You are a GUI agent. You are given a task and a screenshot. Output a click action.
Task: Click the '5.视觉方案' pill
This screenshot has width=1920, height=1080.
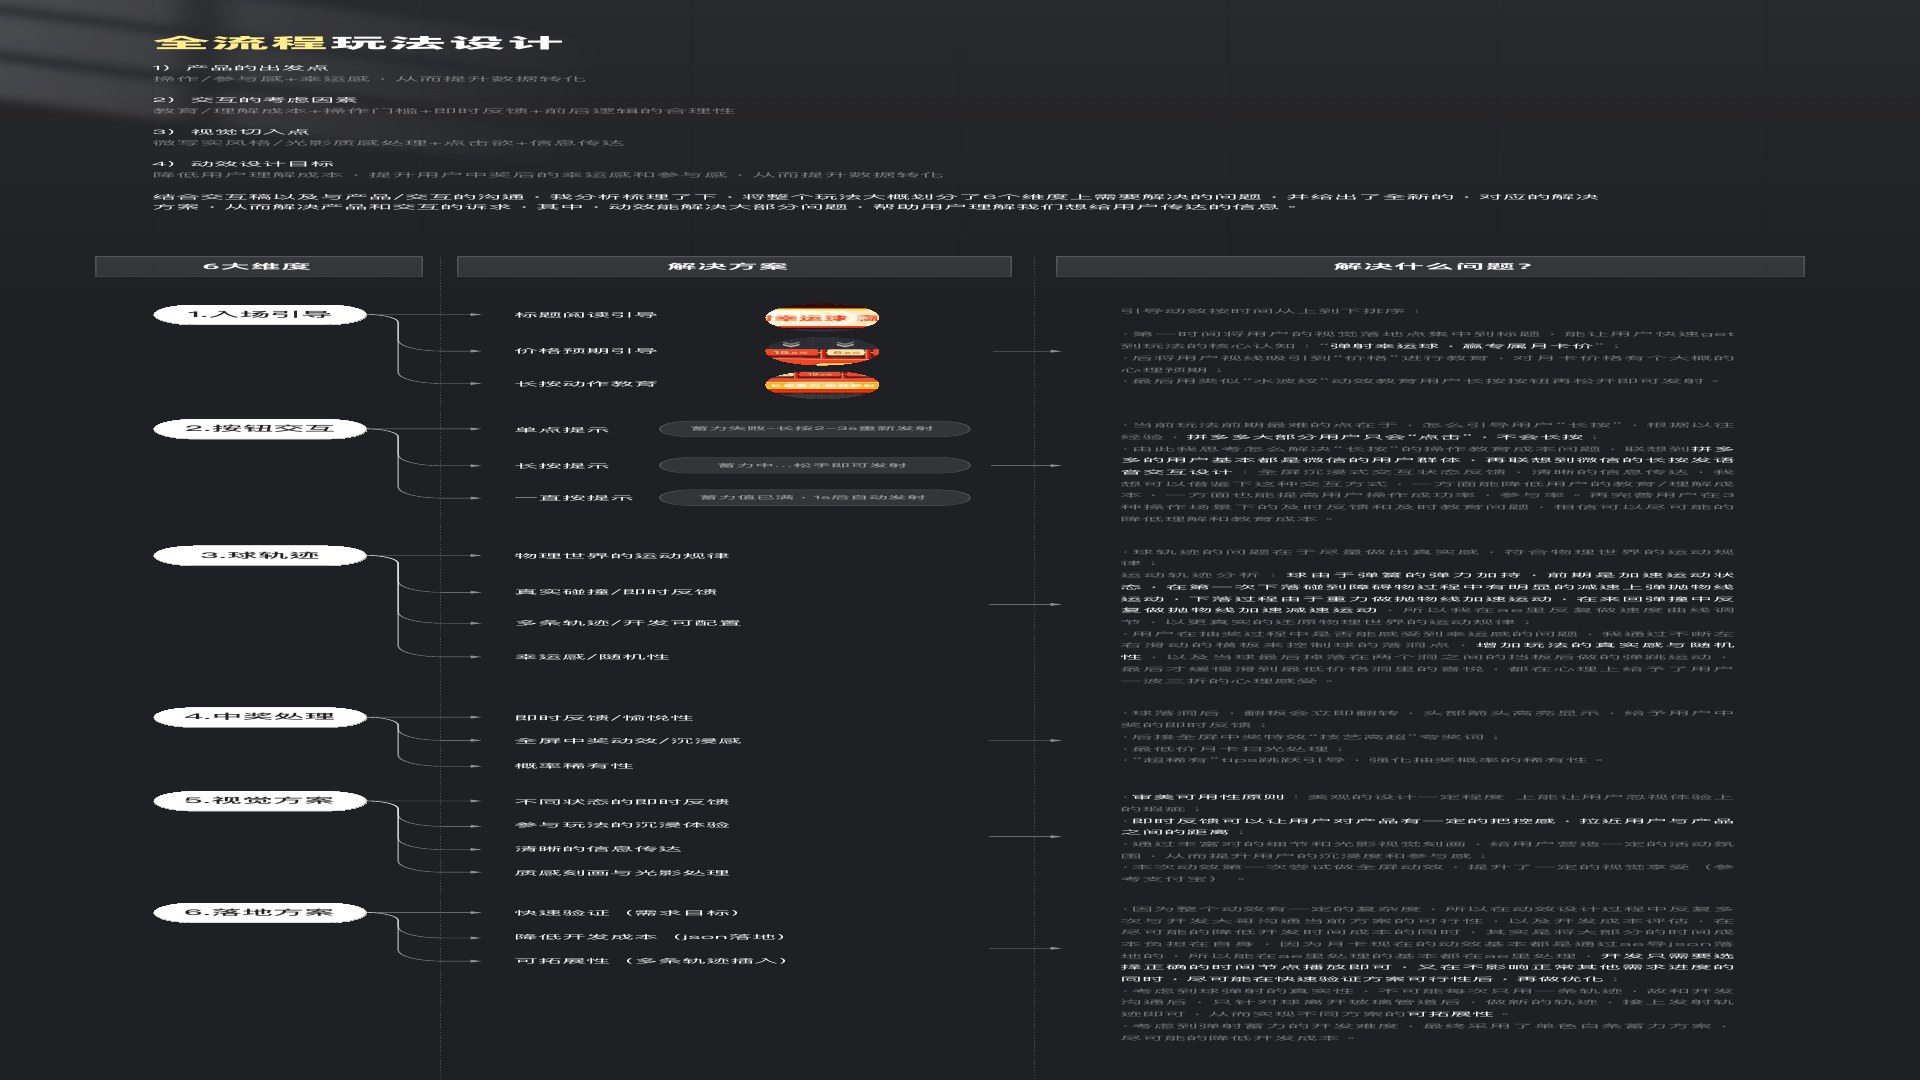pyautogui.click(x=260, y=801)
